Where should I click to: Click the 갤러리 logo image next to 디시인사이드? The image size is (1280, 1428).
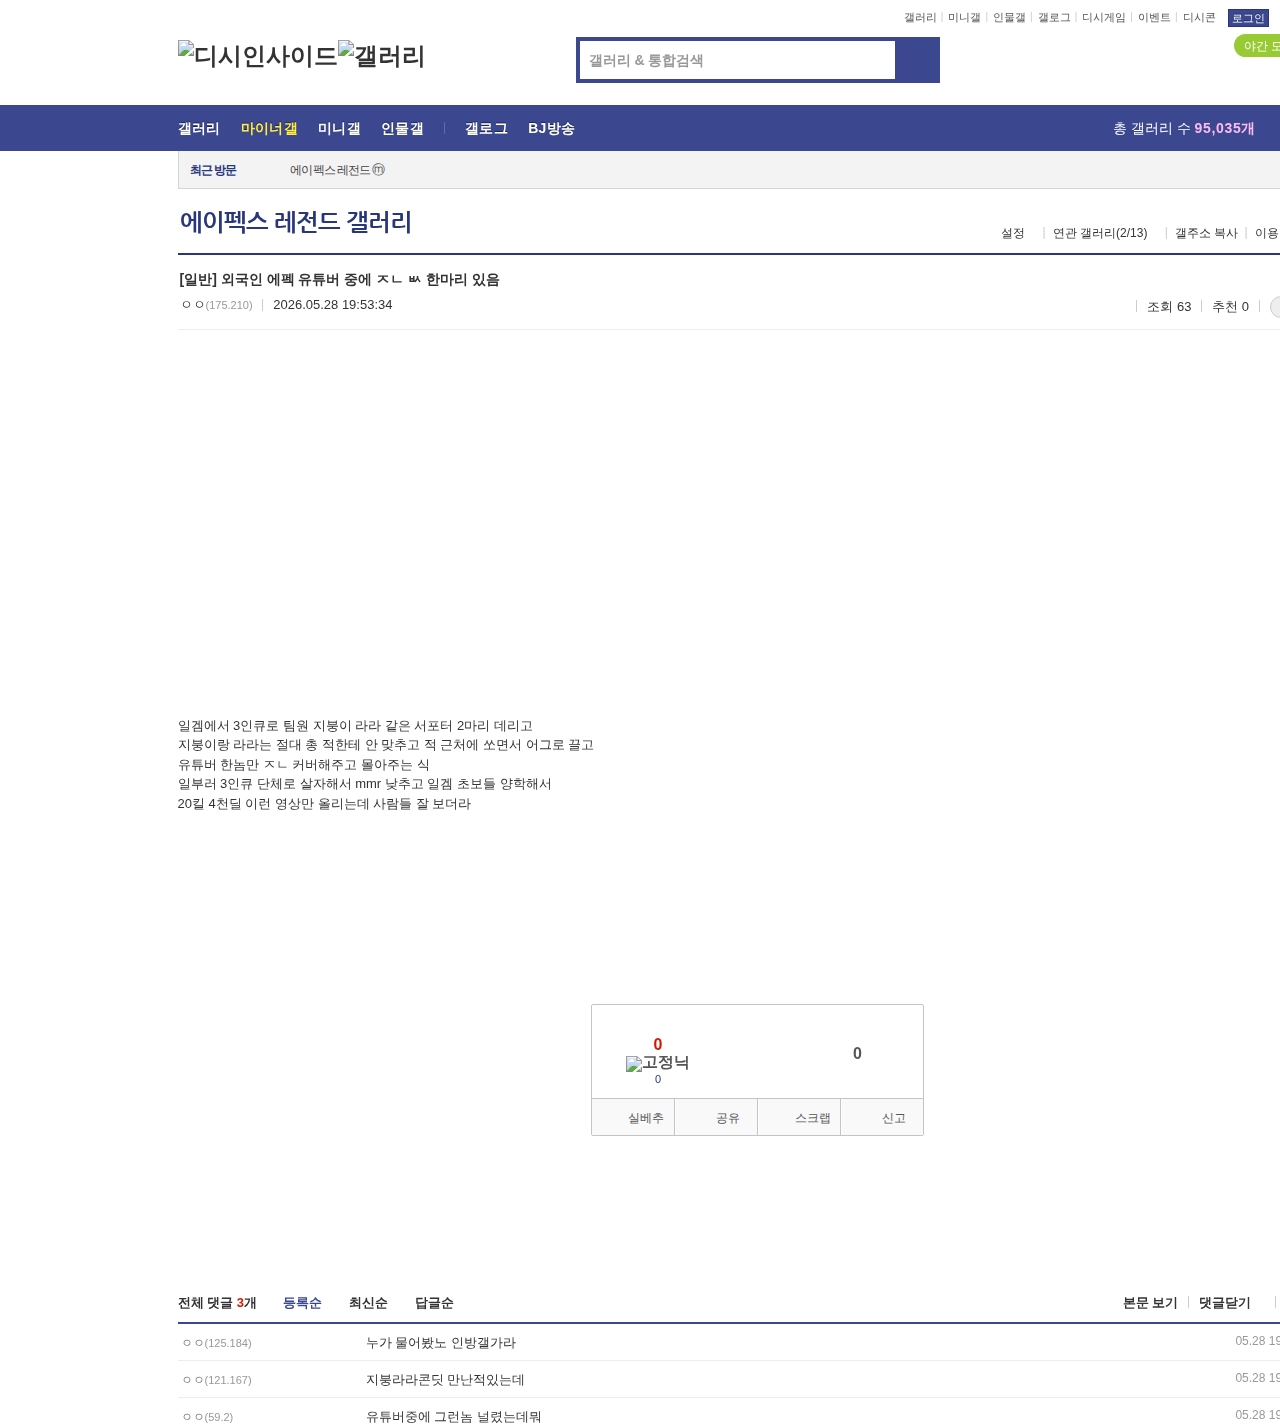[382, 56]
